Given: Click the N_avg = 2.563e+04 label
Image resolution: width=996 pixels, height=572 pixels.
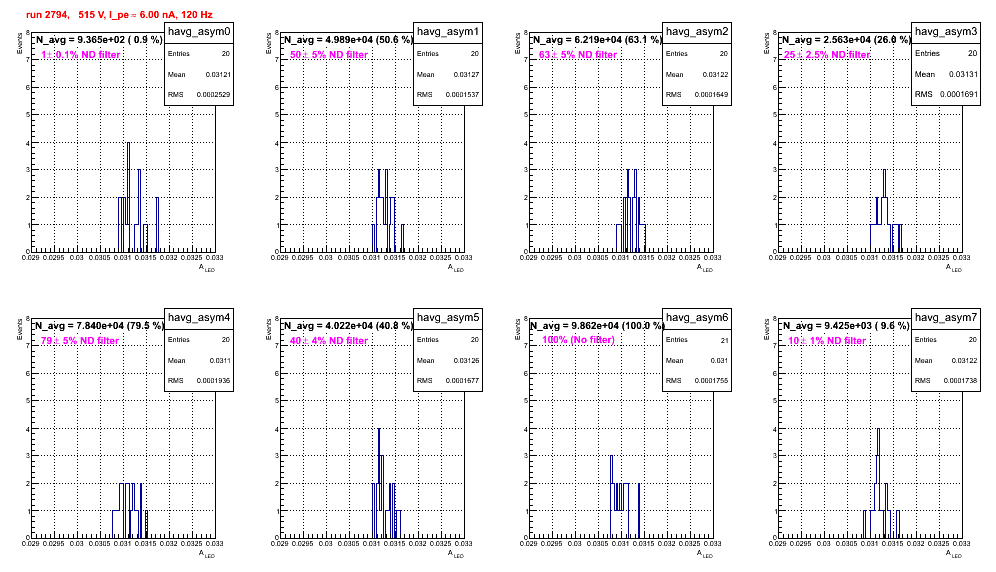Looking at the screenshot, I should click(846, 39).
